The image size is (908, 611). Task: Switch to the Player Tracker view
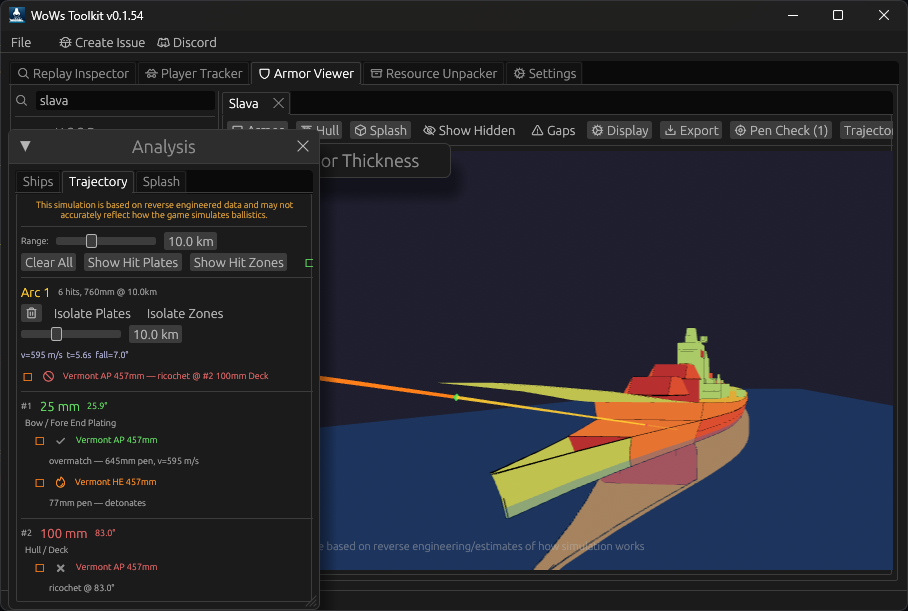click(192, 73)
